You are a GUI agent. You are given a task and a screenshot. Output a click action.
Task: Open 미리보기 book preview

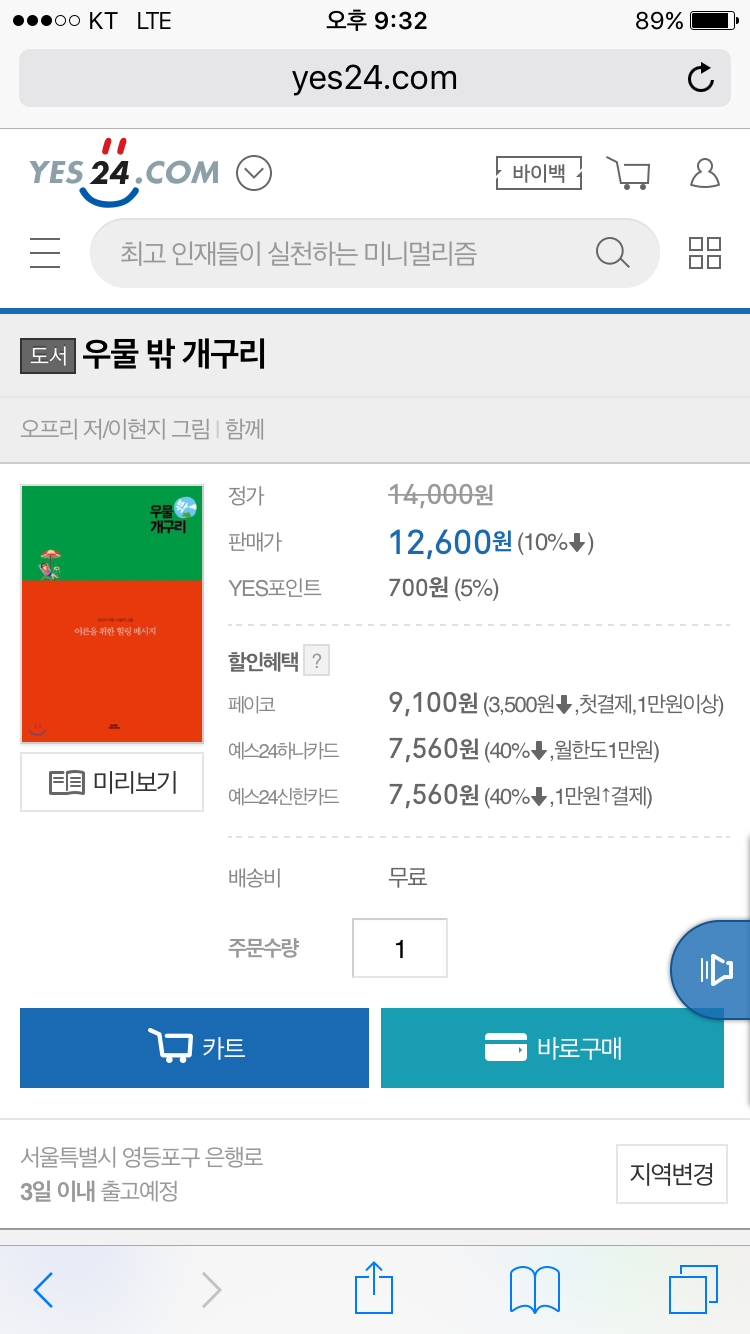pyautogui.click(x=112, y=782)
